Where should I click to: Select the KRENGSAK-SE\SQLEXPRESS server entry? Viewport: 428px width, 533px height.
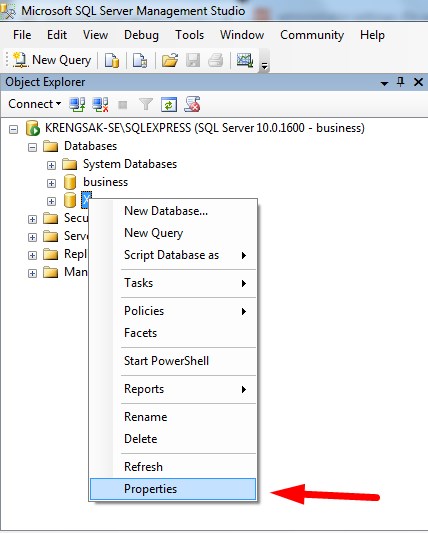coord(205,128)
